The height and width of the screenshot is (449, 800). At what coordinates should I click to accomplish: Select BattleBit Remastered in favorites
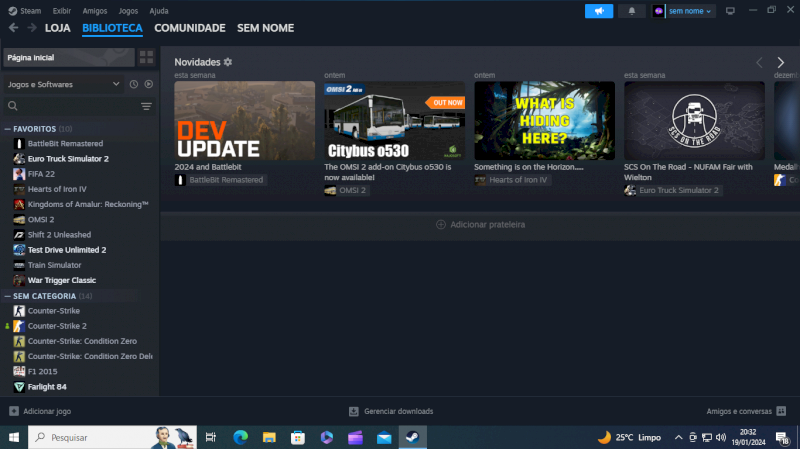point(65,143)
